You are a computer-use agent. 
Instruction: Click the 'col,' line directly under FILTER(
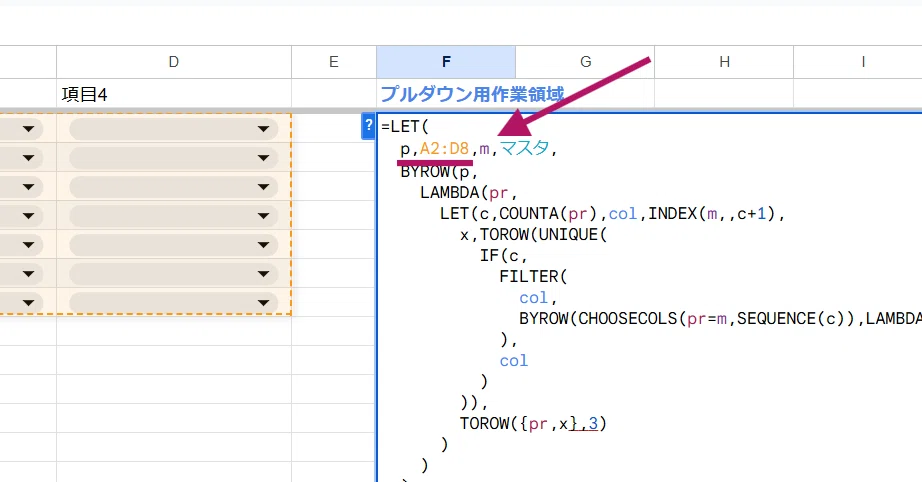(x=538, y=297)
